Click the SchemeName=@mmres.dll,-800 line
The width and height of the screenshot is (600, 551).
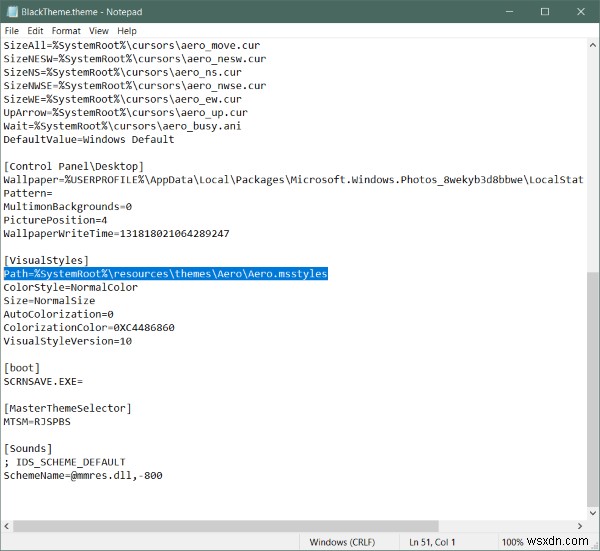coord(83,475)
